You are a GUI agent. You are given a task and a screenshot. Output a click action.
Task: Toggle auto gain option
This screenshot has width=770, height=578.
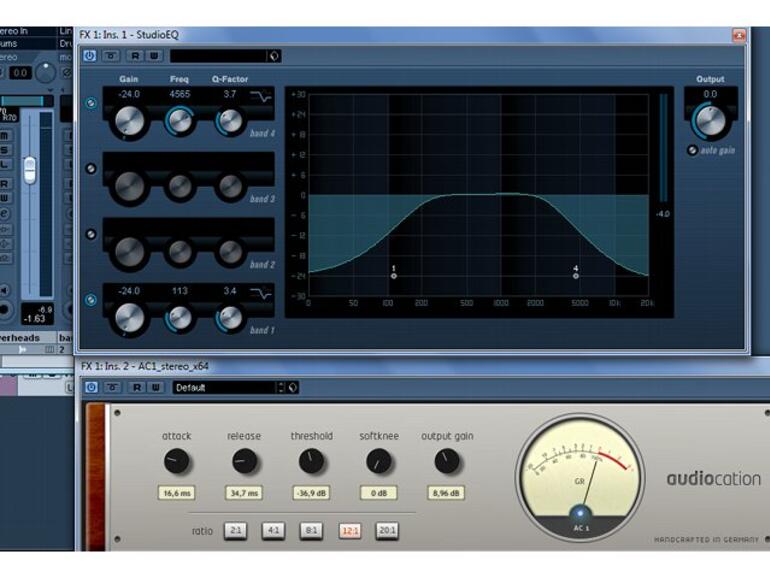click(x=692, y=150)
